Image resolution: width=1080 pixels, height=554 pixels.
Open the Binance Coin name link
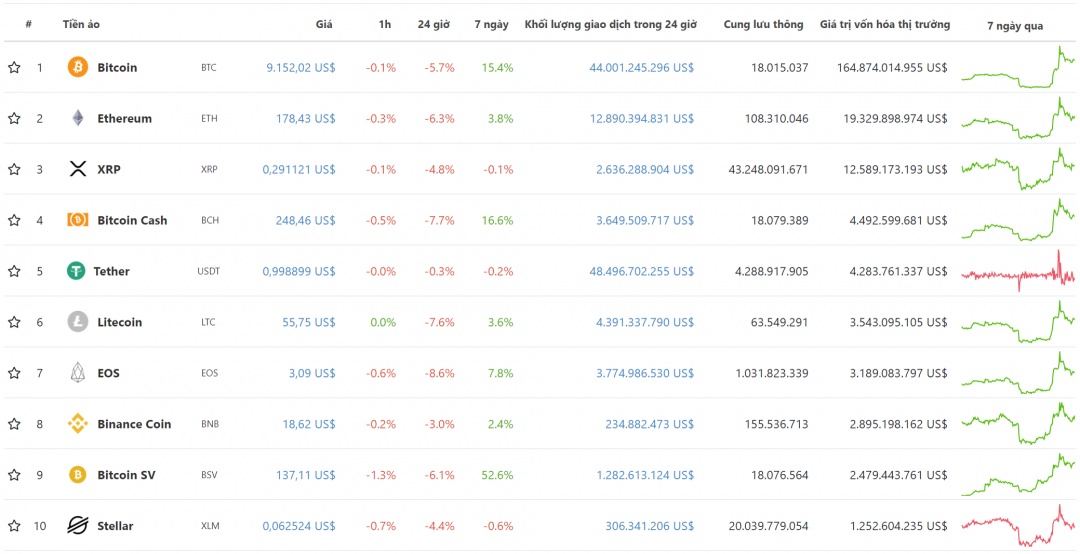(x=134, y=424)
